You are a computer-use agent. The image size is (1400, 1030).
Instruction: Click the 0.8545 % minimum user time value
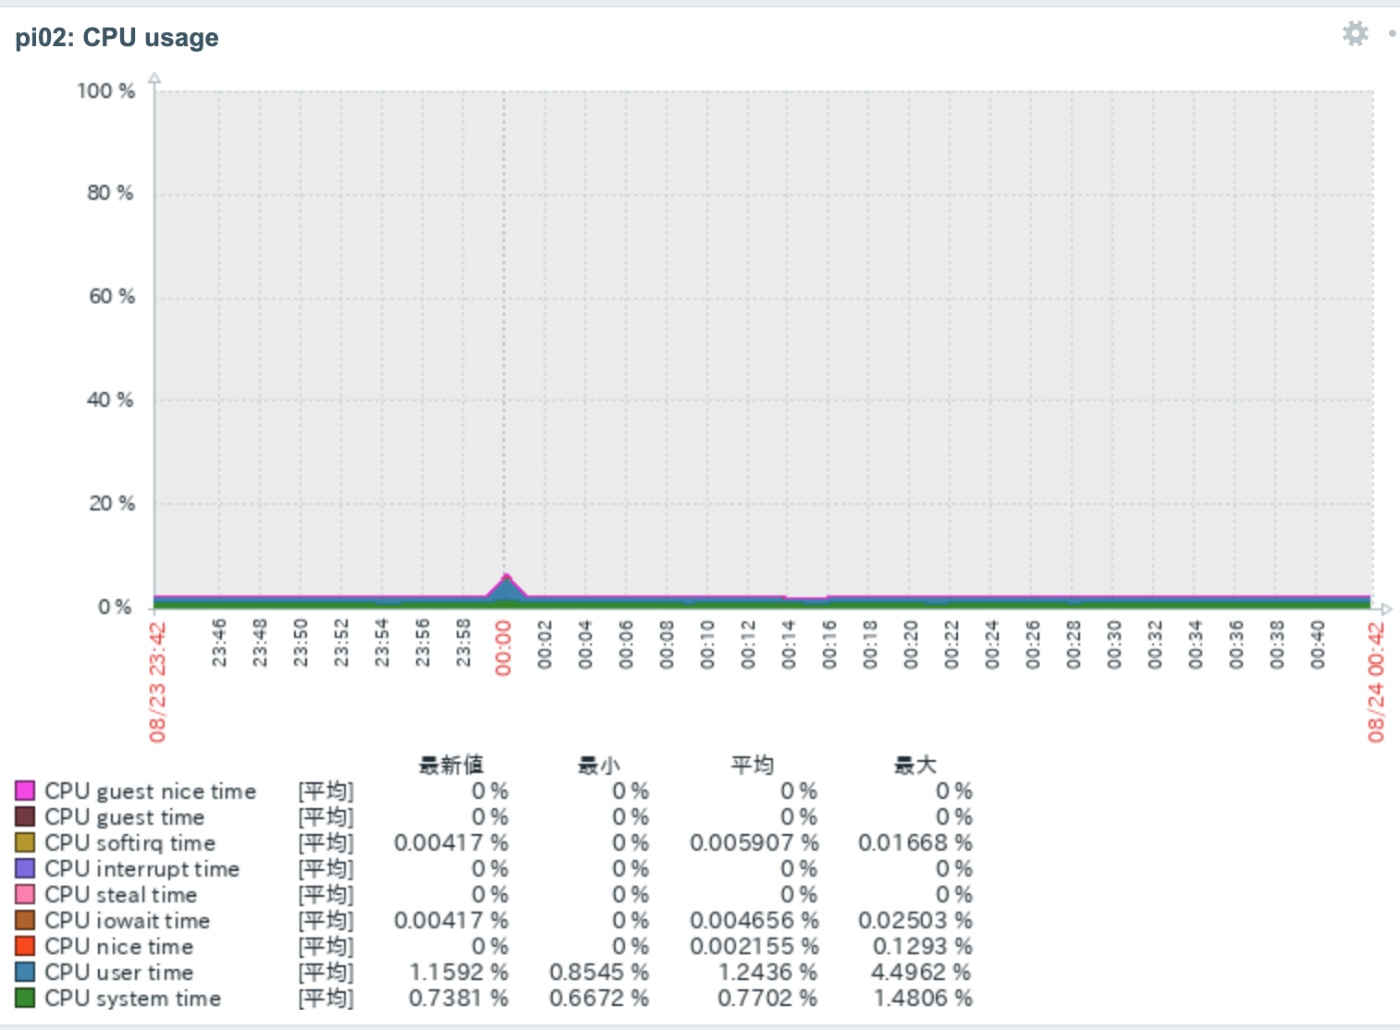click(x=599, y=972)
